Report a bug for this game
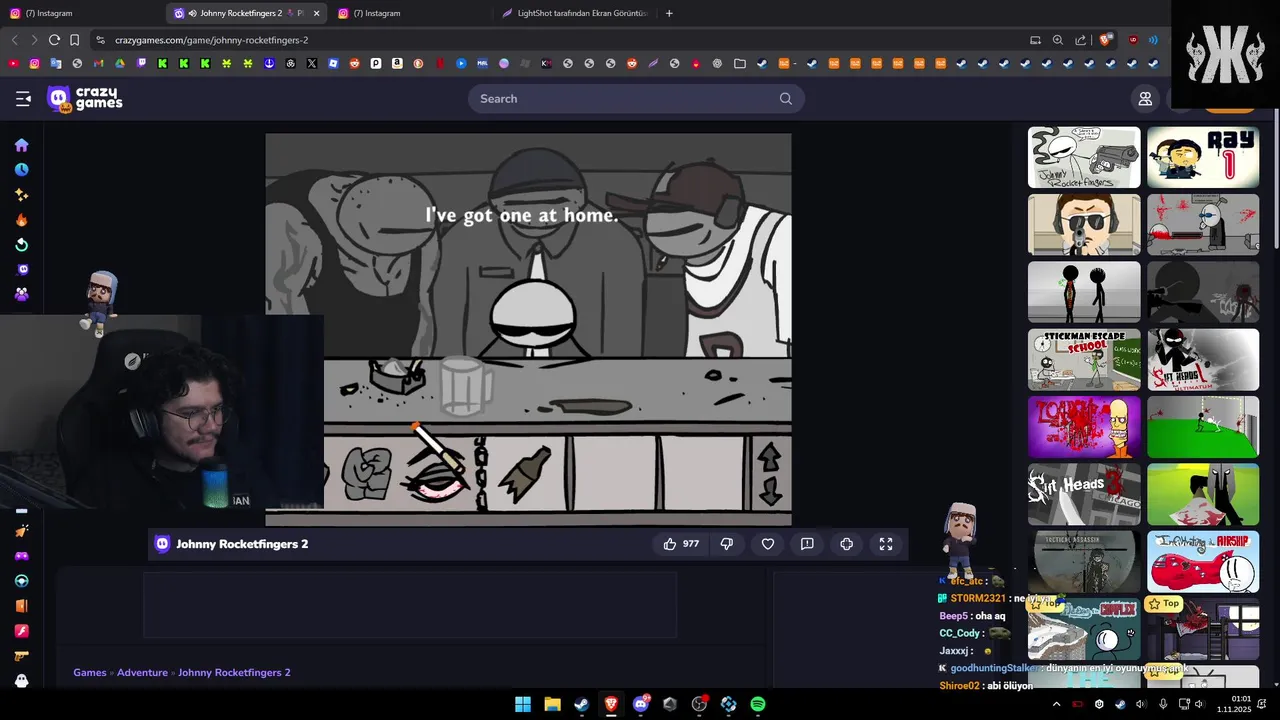This screenshot has height=720, width=1280. (807, 544)
